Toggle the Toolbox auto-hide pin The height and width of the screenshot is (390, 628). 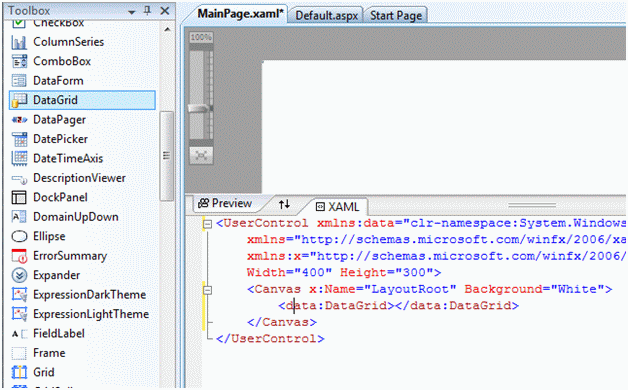tap(147, 11)
